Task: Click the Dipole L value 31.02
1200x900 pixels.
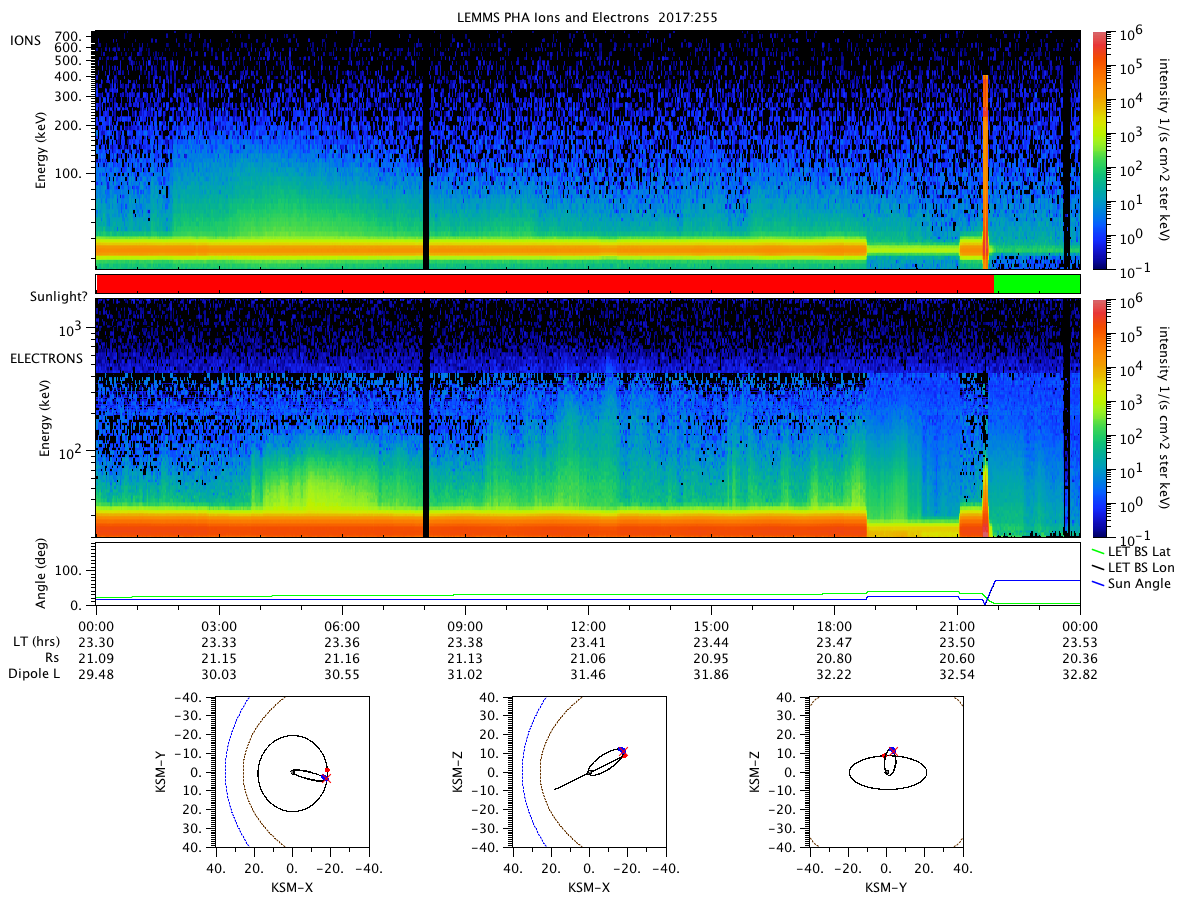Action: [465, 674]
